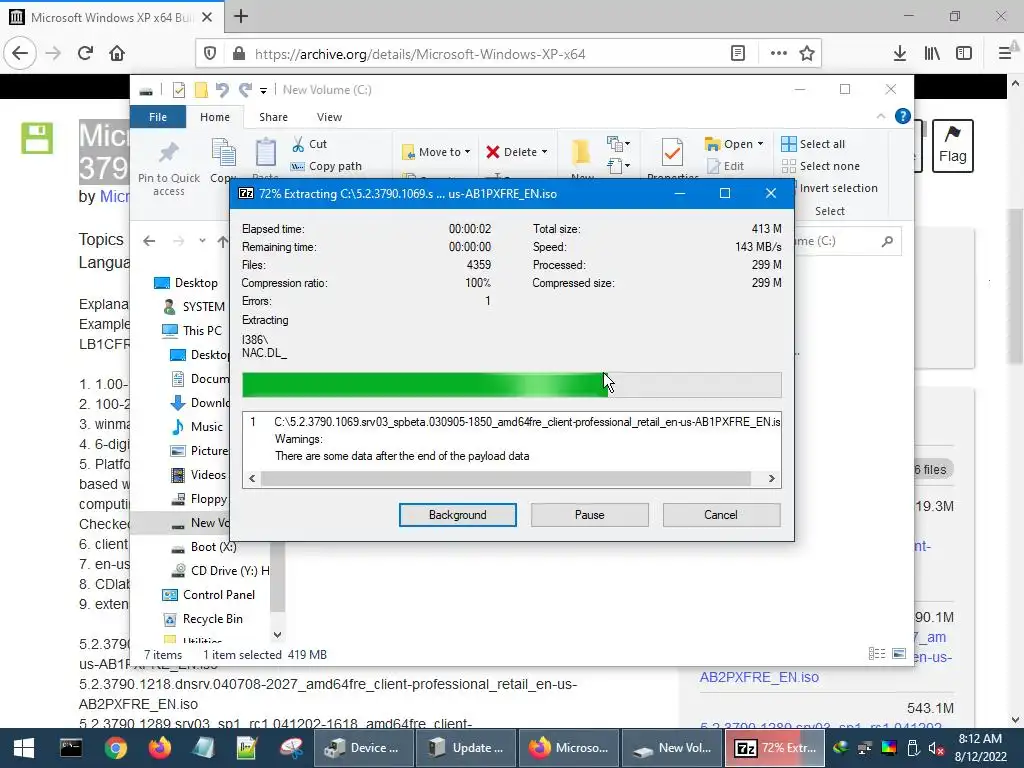The image size is (1024, 768).
Task: Click the Properties checkmark in Quick Access Toolbar
Action: pos(178,89)
